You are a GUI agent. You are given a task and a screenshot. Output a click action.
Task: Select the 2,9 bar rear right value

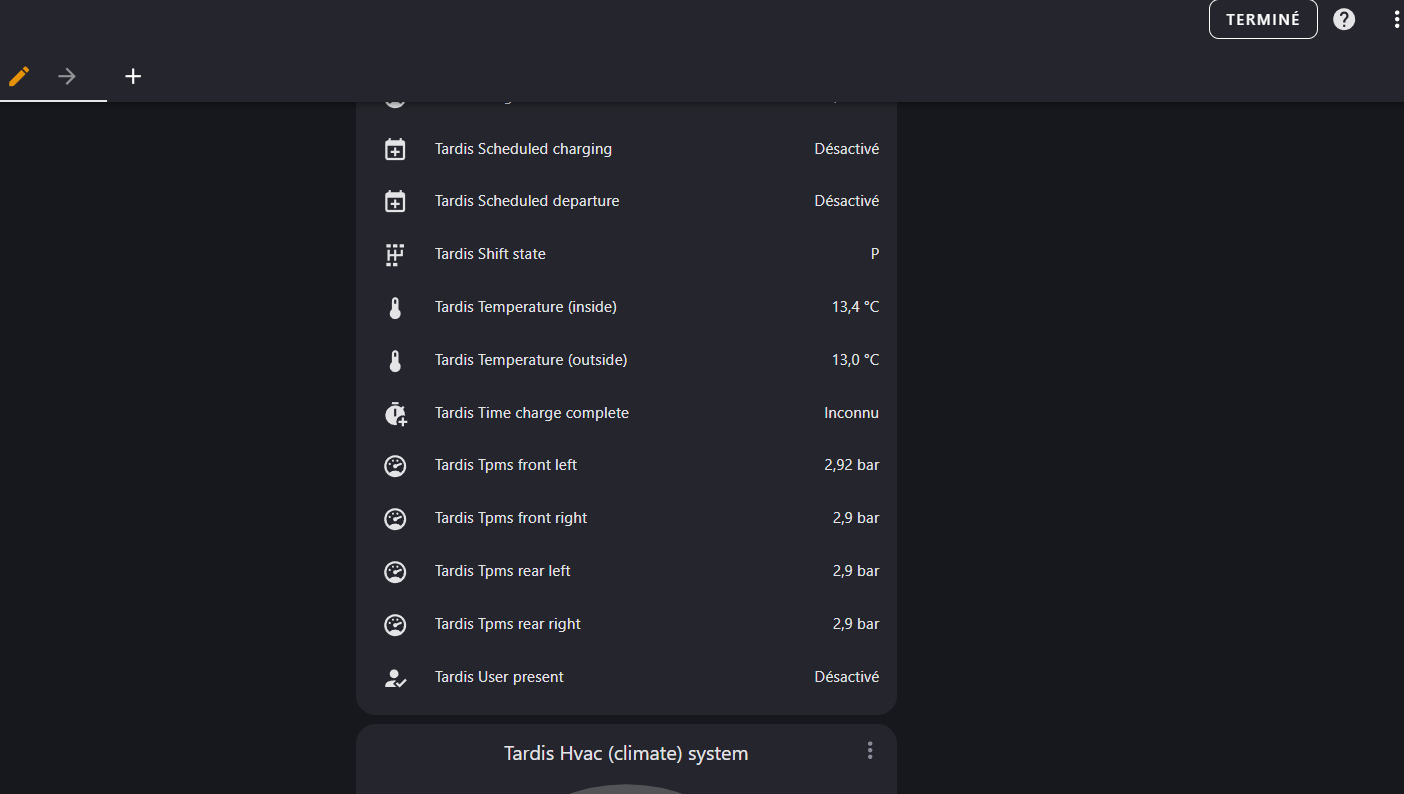[x=855, y=624]
